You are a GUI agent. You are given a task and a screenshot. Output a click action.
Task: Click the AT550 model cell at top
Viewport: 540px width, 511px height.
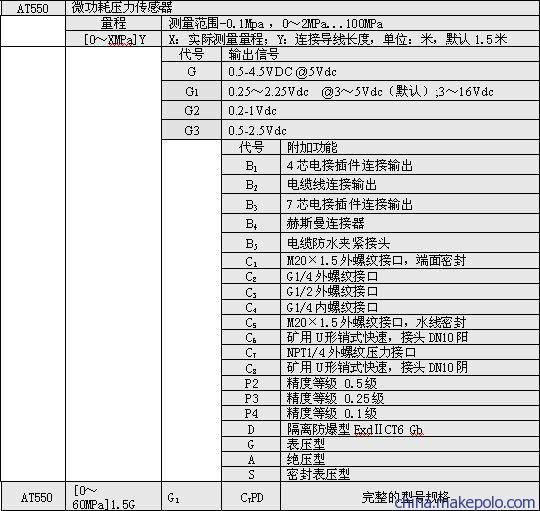(33, 8)
